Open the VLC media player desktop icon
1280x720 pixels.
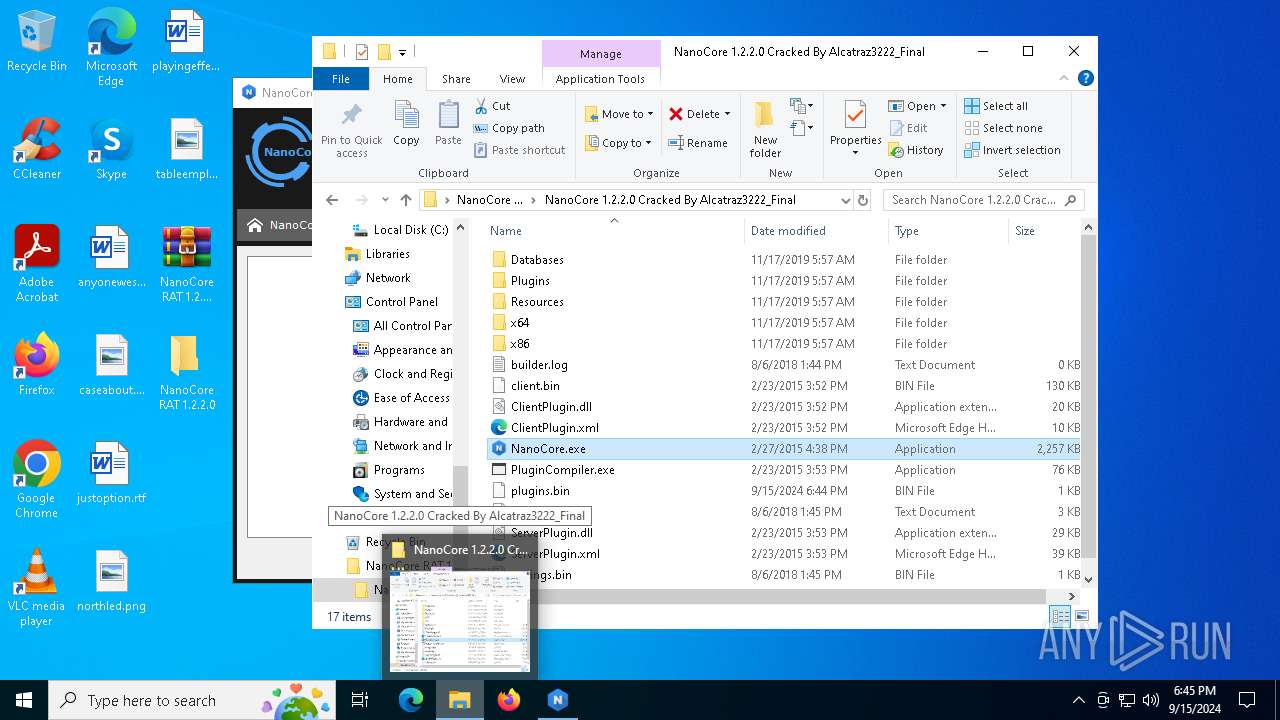36,588
